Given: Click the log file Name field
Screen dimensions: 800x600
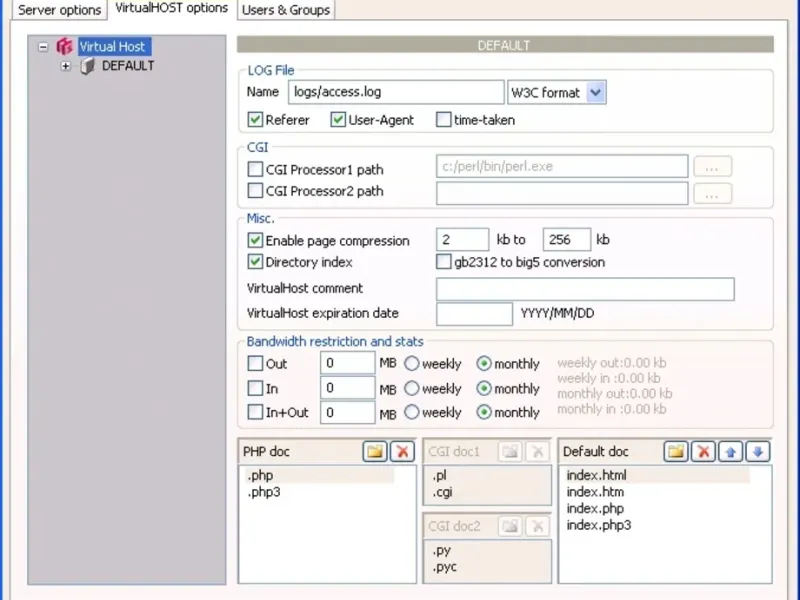Looking at the screenshot, I should [x=396, y=92].
